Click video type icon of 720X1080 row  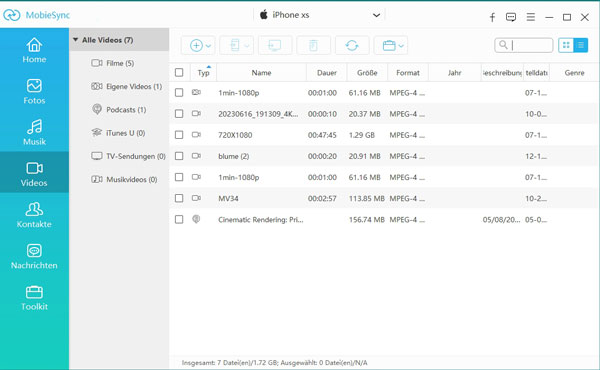196,134
